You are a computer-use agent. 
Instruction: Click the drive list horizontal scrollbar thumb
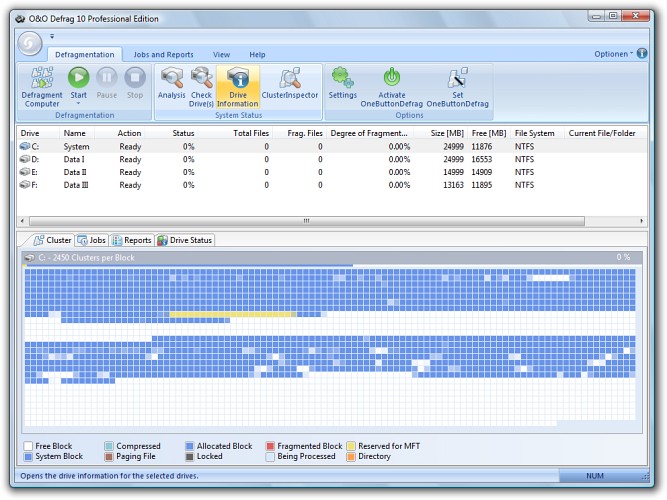coord(307,221)
